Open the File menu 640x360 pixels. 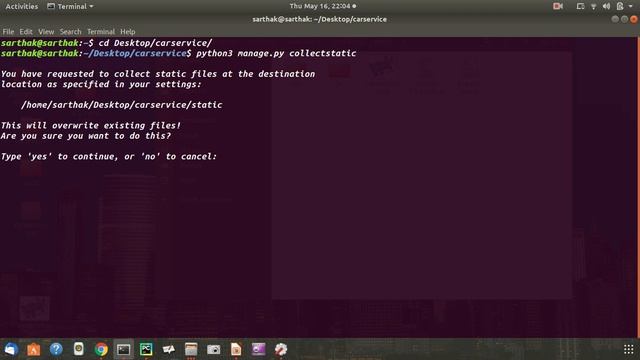pos(8,31)
